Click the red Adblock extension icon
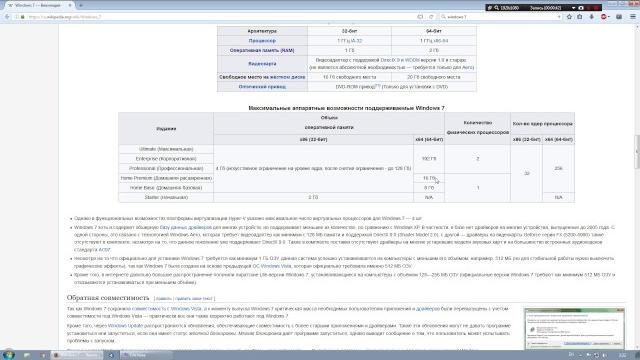Image resolution: width=640 pixels, height=360 pixels. [x=604, y=17]
